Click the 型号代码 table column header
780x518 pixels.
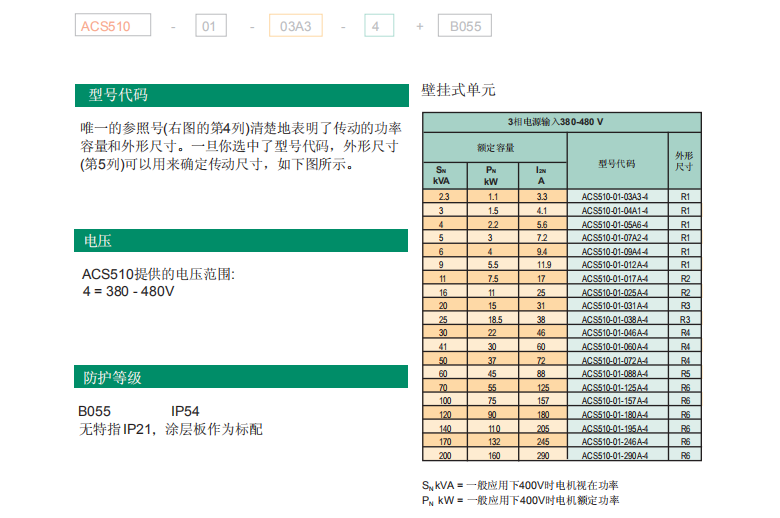617,163
